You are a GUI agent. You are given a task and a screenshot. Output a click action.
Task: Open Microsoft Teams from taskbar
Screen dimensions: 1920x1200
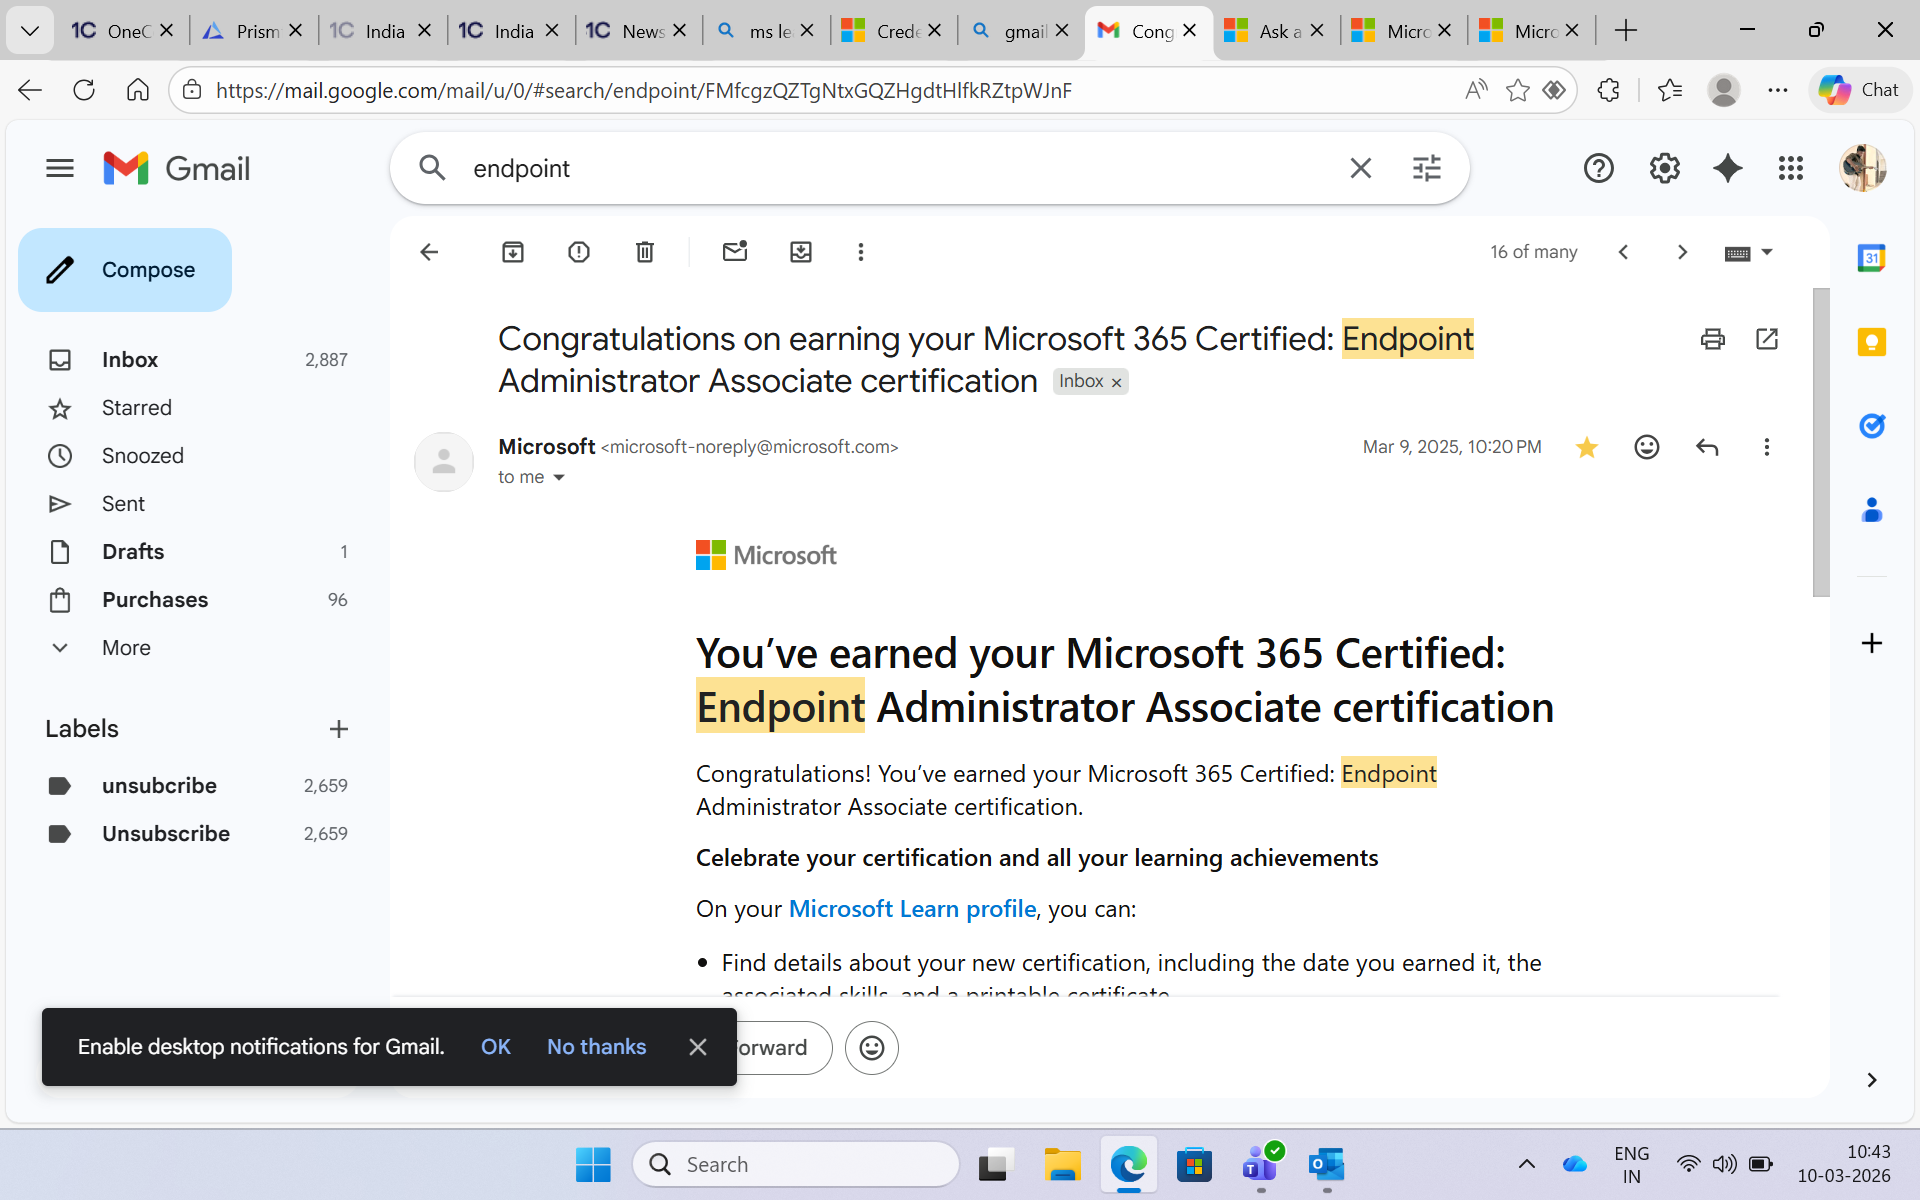coord(1260,1164)
